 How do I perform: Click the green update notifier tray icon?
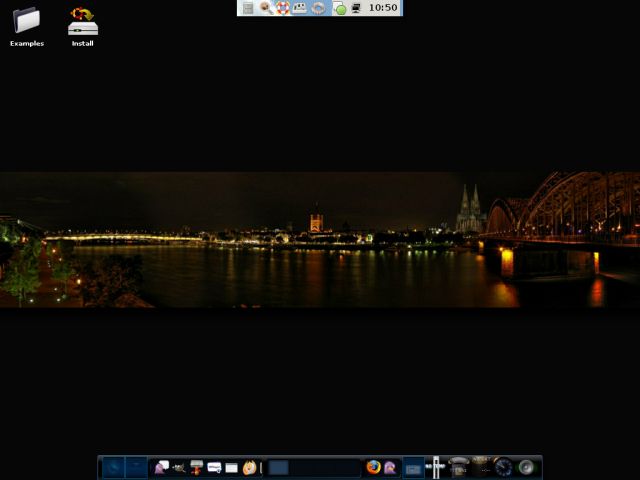click(x=339, y=8)
